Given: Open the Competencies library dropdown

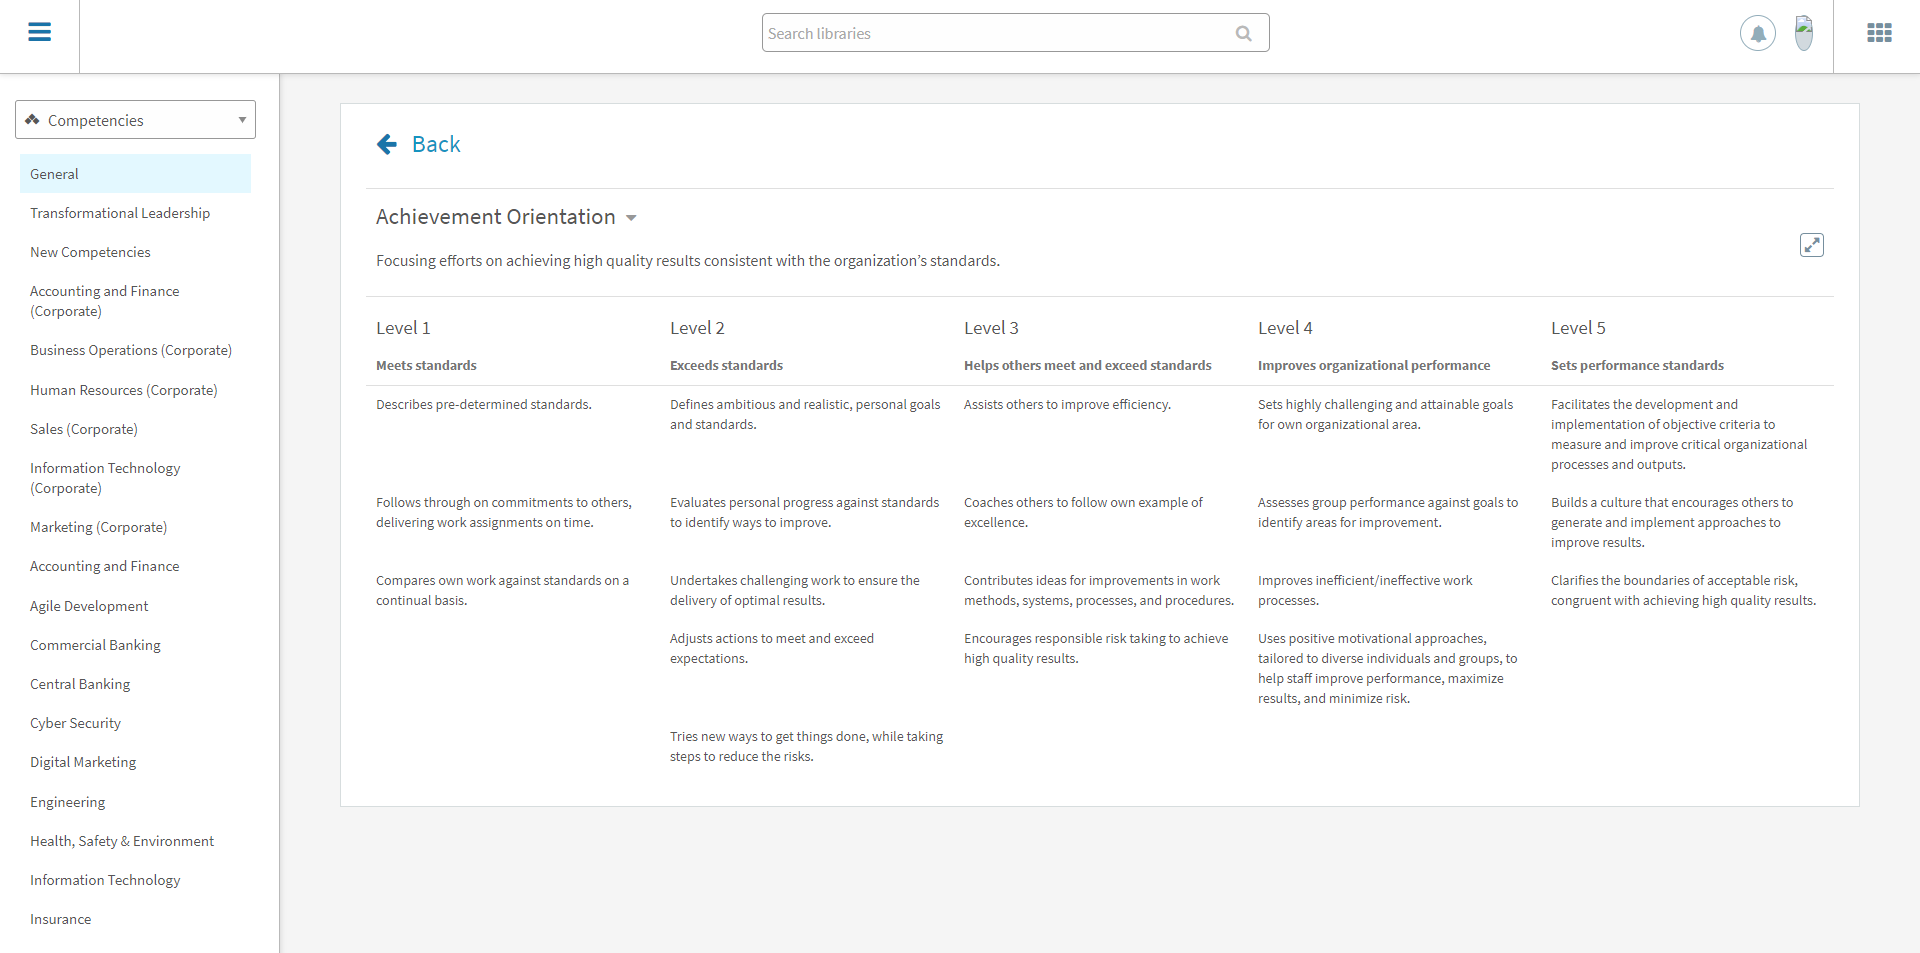Looking at the screenshot, I should click(x=135, y=120).
